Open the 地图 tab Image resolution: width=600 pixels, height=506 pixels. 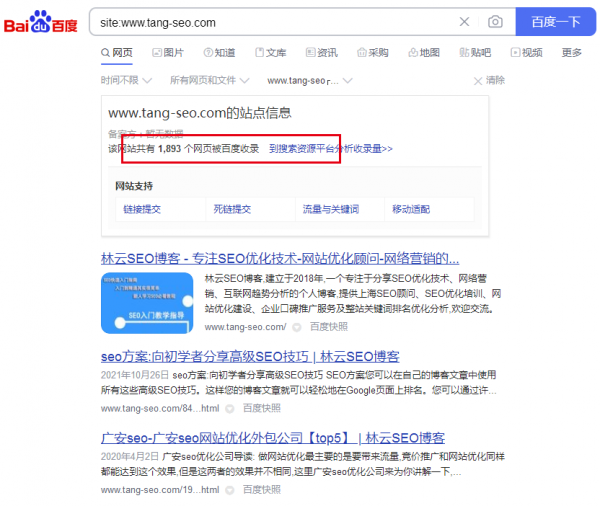pos(424,52)
